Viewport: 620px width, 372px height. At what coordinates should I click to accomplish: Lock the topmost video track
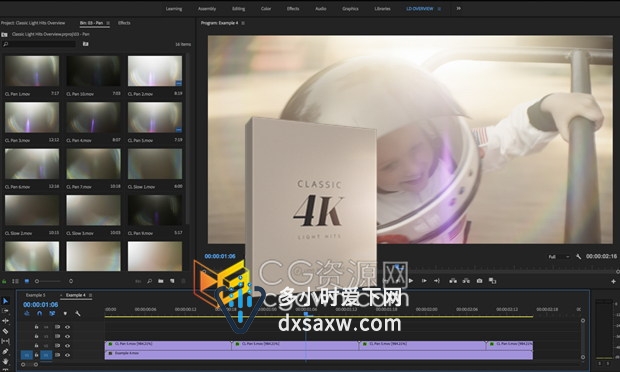[x=36, y=327]
